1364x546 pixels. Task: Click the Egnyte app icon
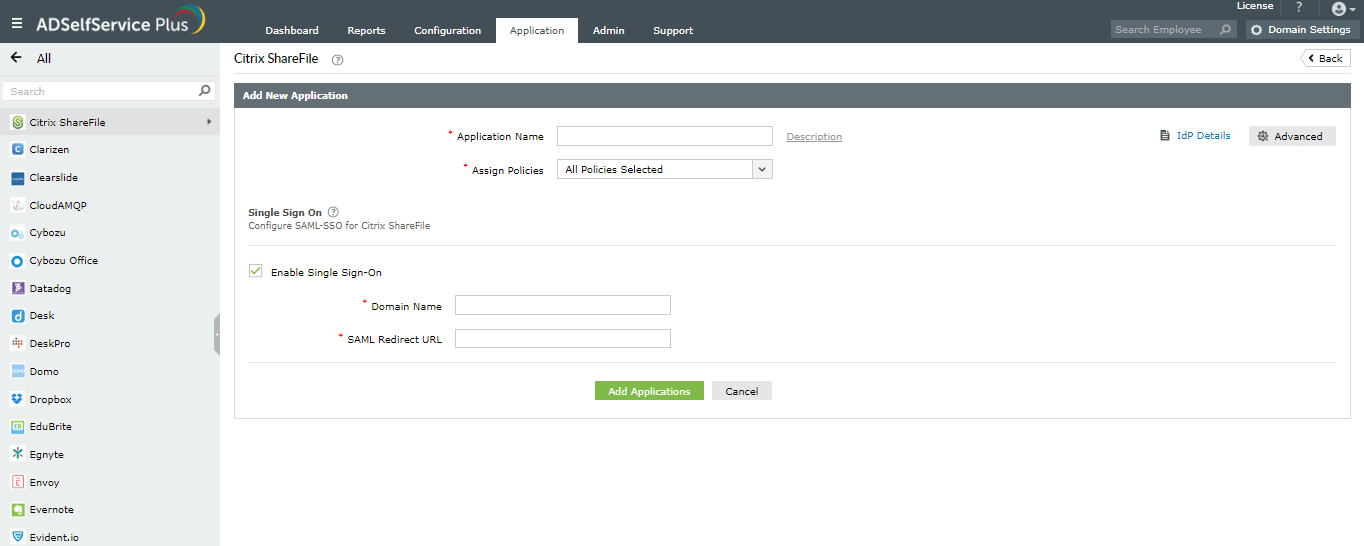18,454
